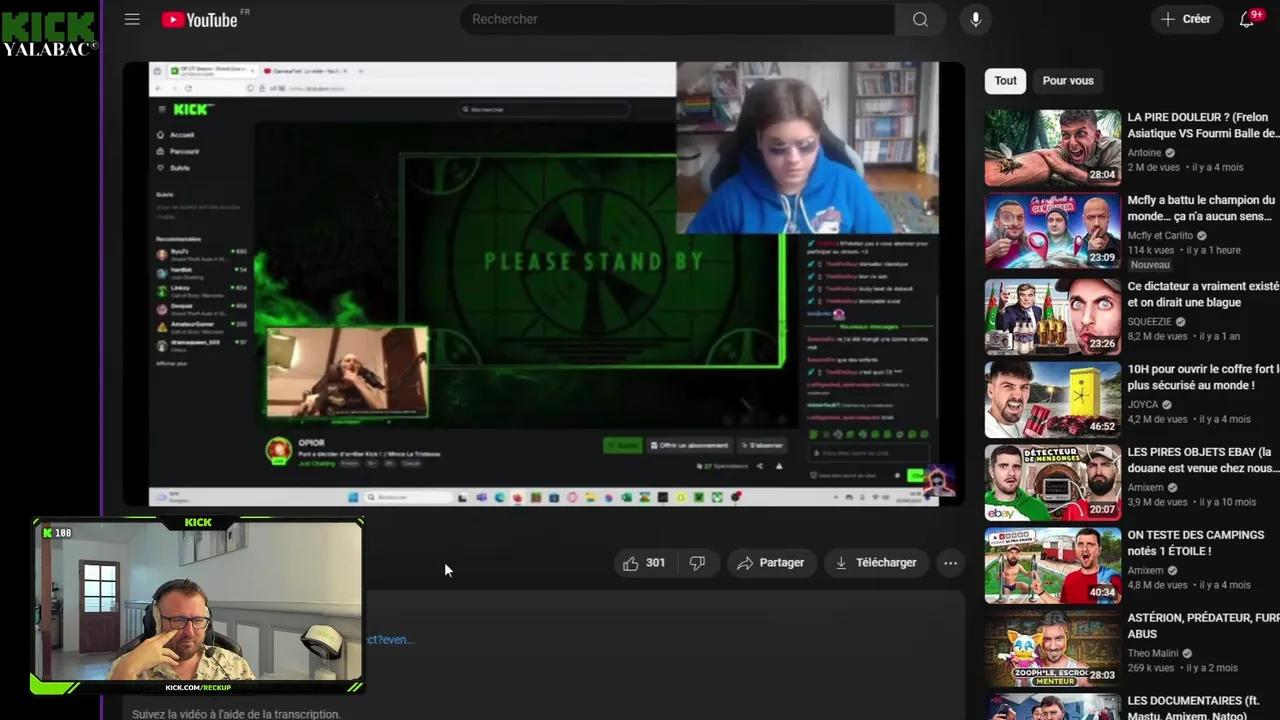Open the LA PIRE DOULEUR thumbnail
Screen dimensions: 1280x720
tap(1052, 148)
